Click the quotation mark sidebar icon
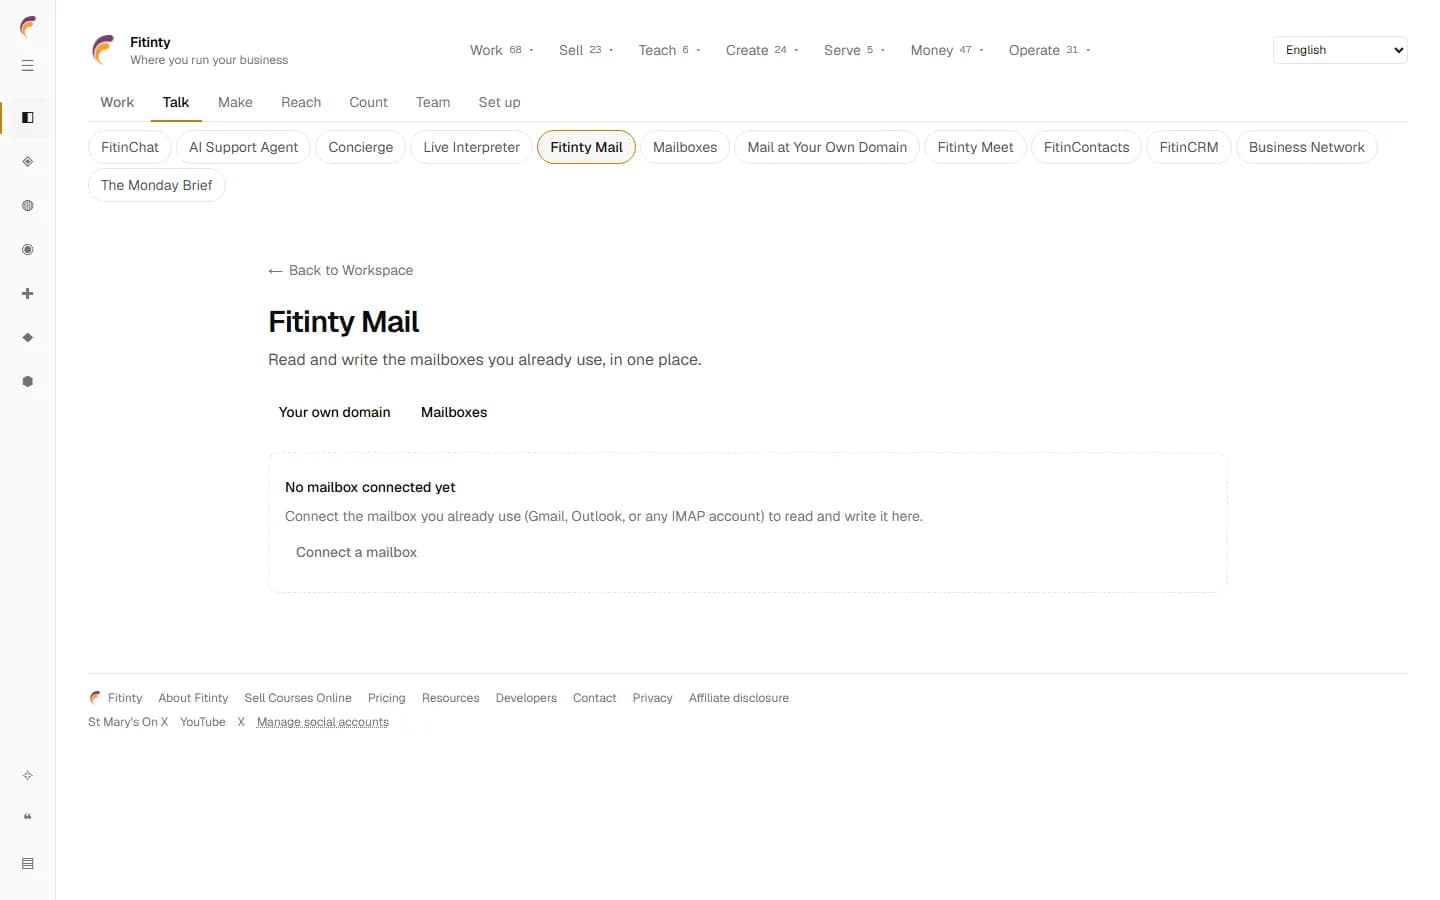This screenshot has width=1440, height=900. [28, 818]
